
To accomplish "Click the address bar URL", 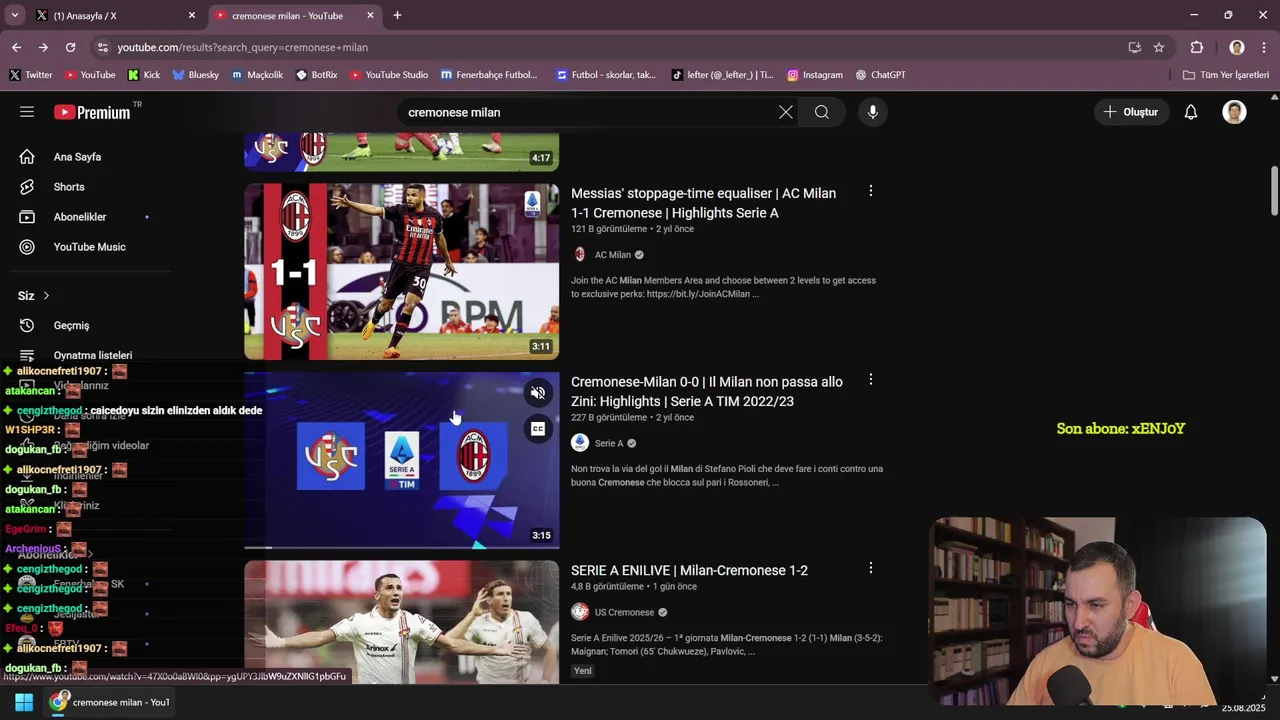I will [243, 47].
